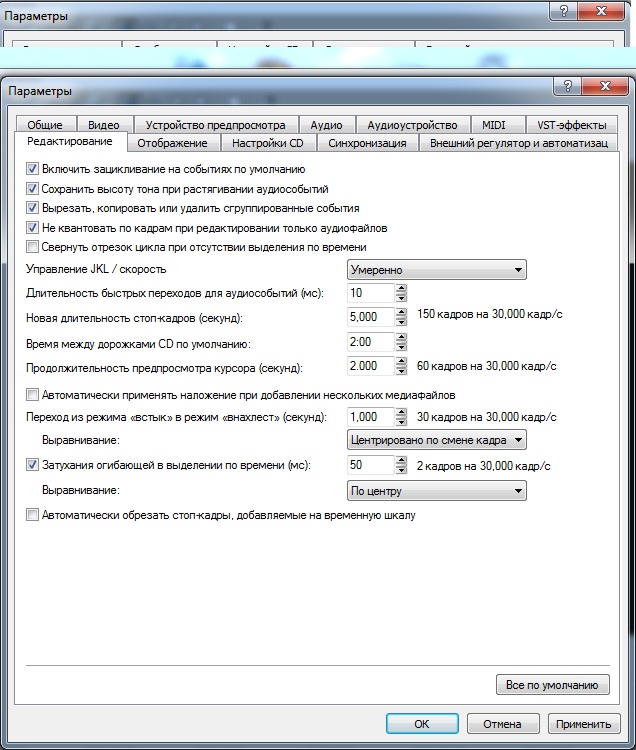This screenshot has height=750, width=636.
Task: Enable 'Автоматически применять наложение' checkbox
Action: tap(32, 395)
